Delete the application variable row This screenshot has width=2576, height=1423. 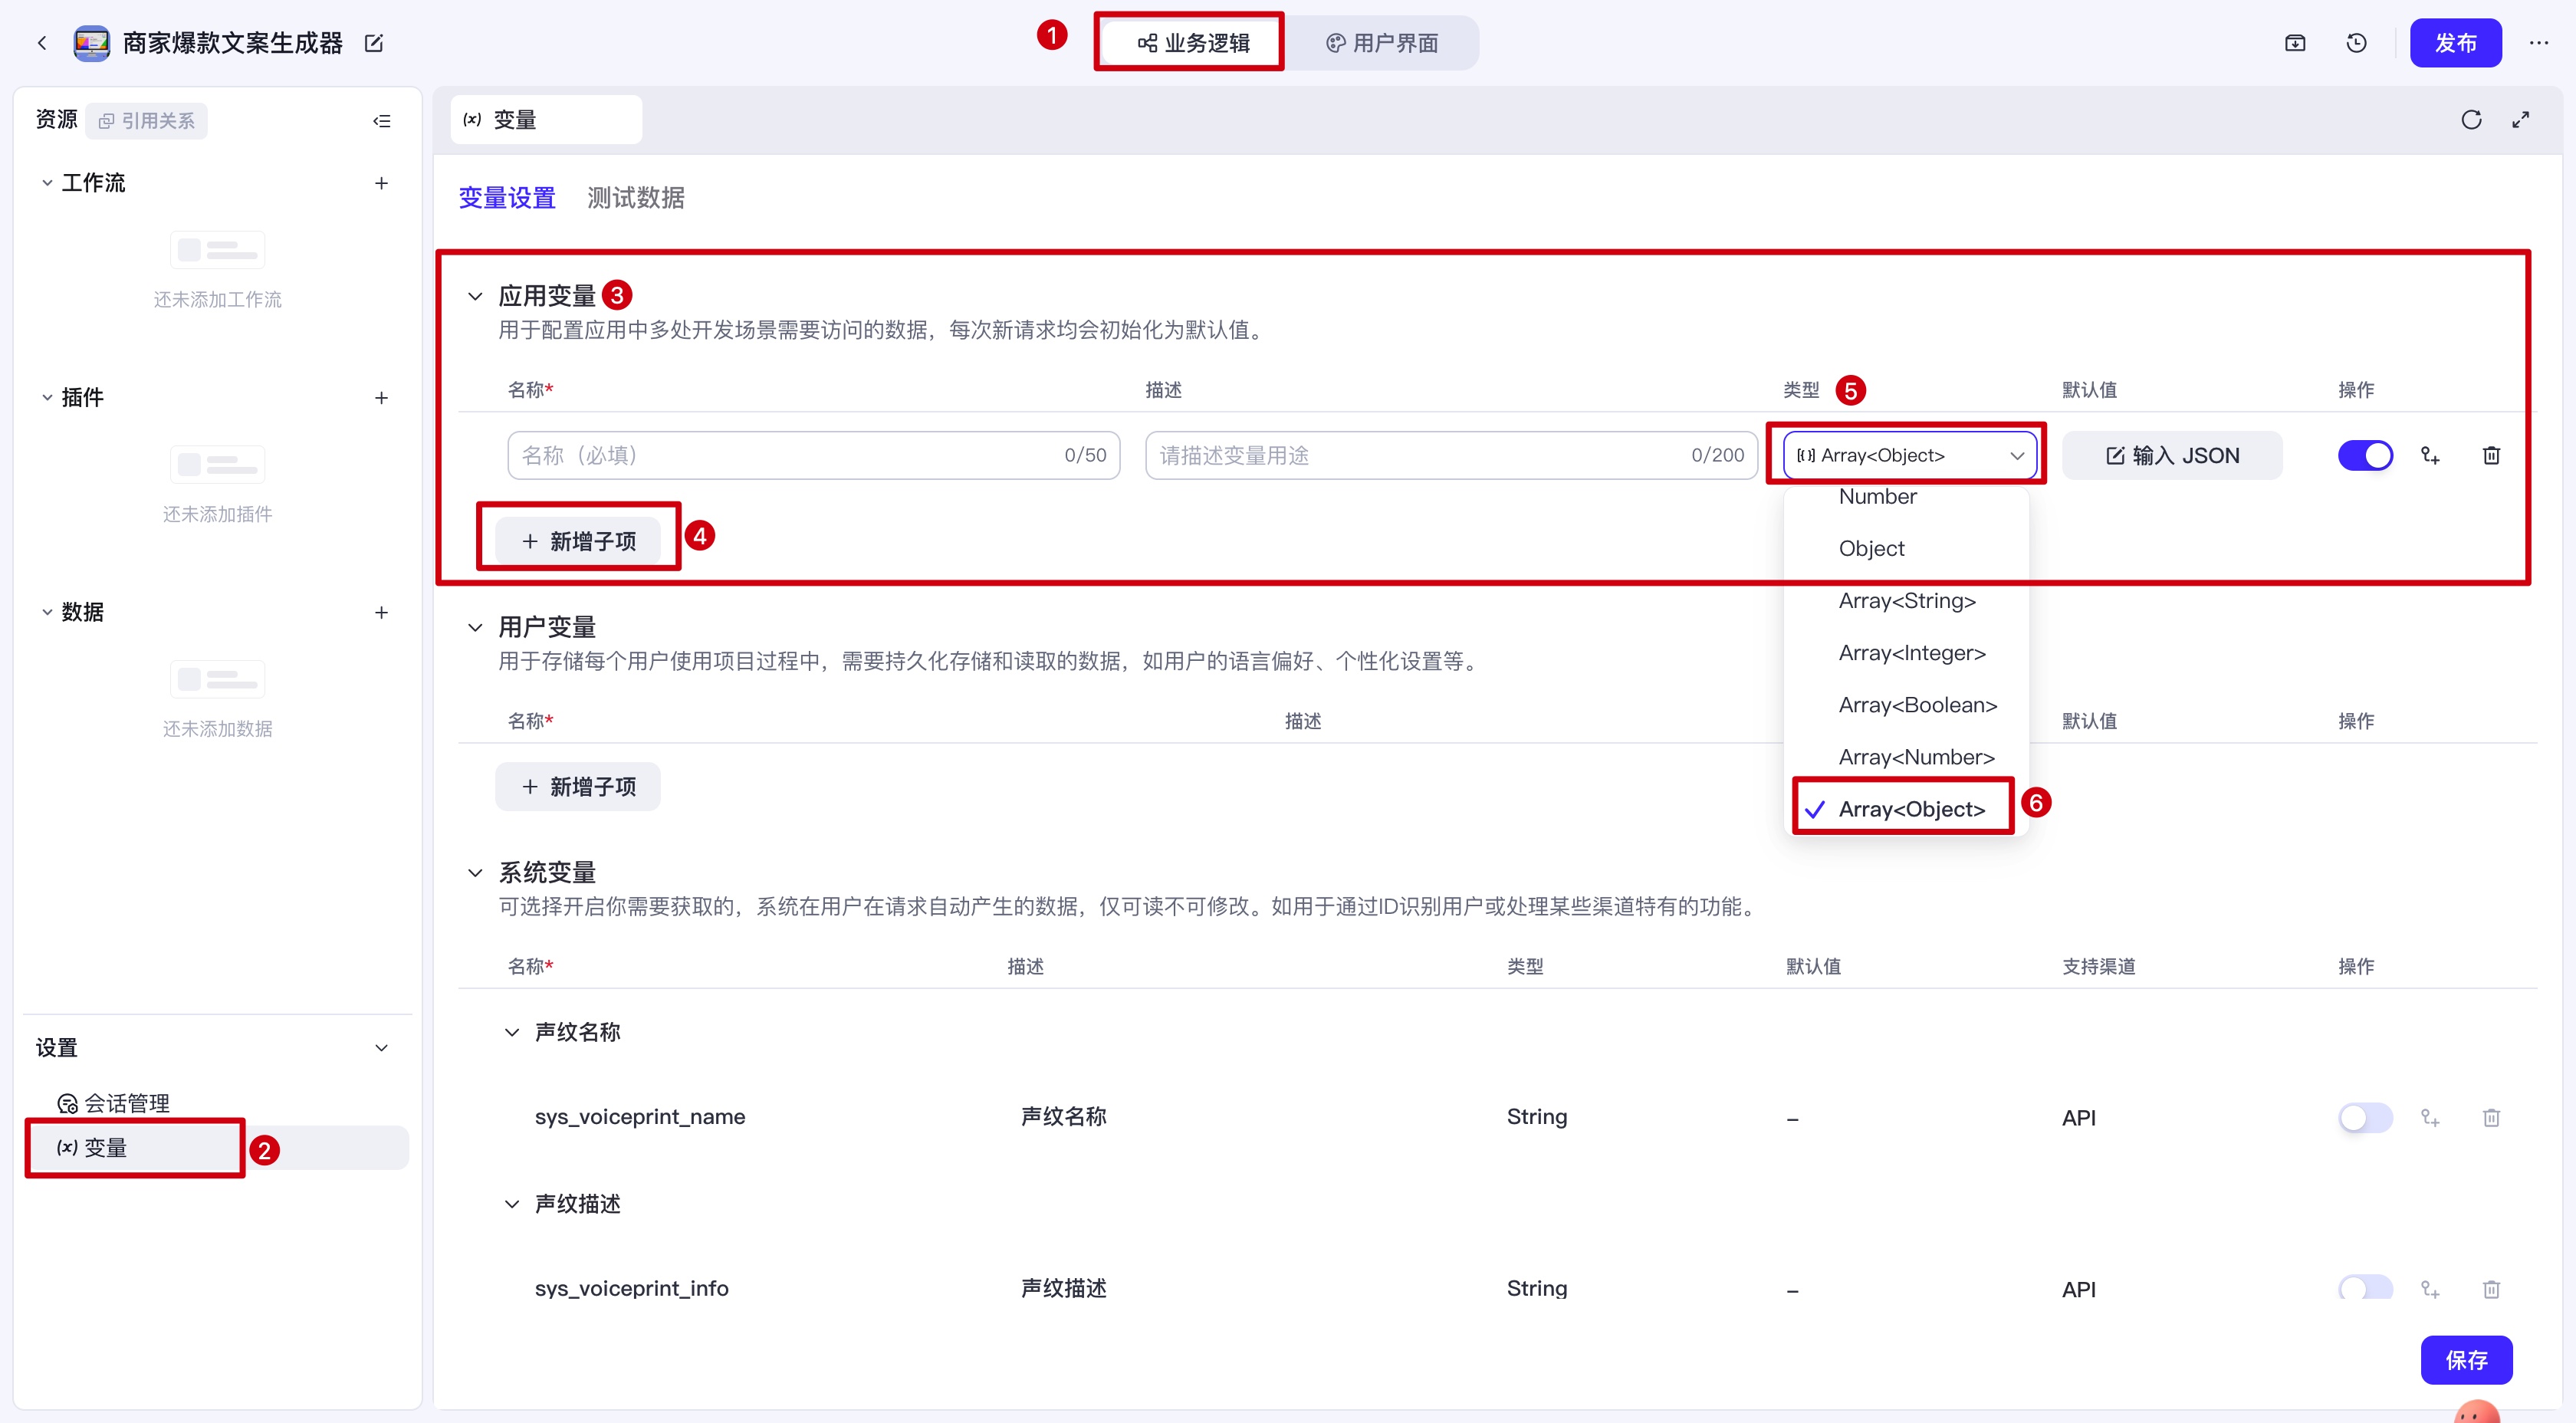(2491, 456)
